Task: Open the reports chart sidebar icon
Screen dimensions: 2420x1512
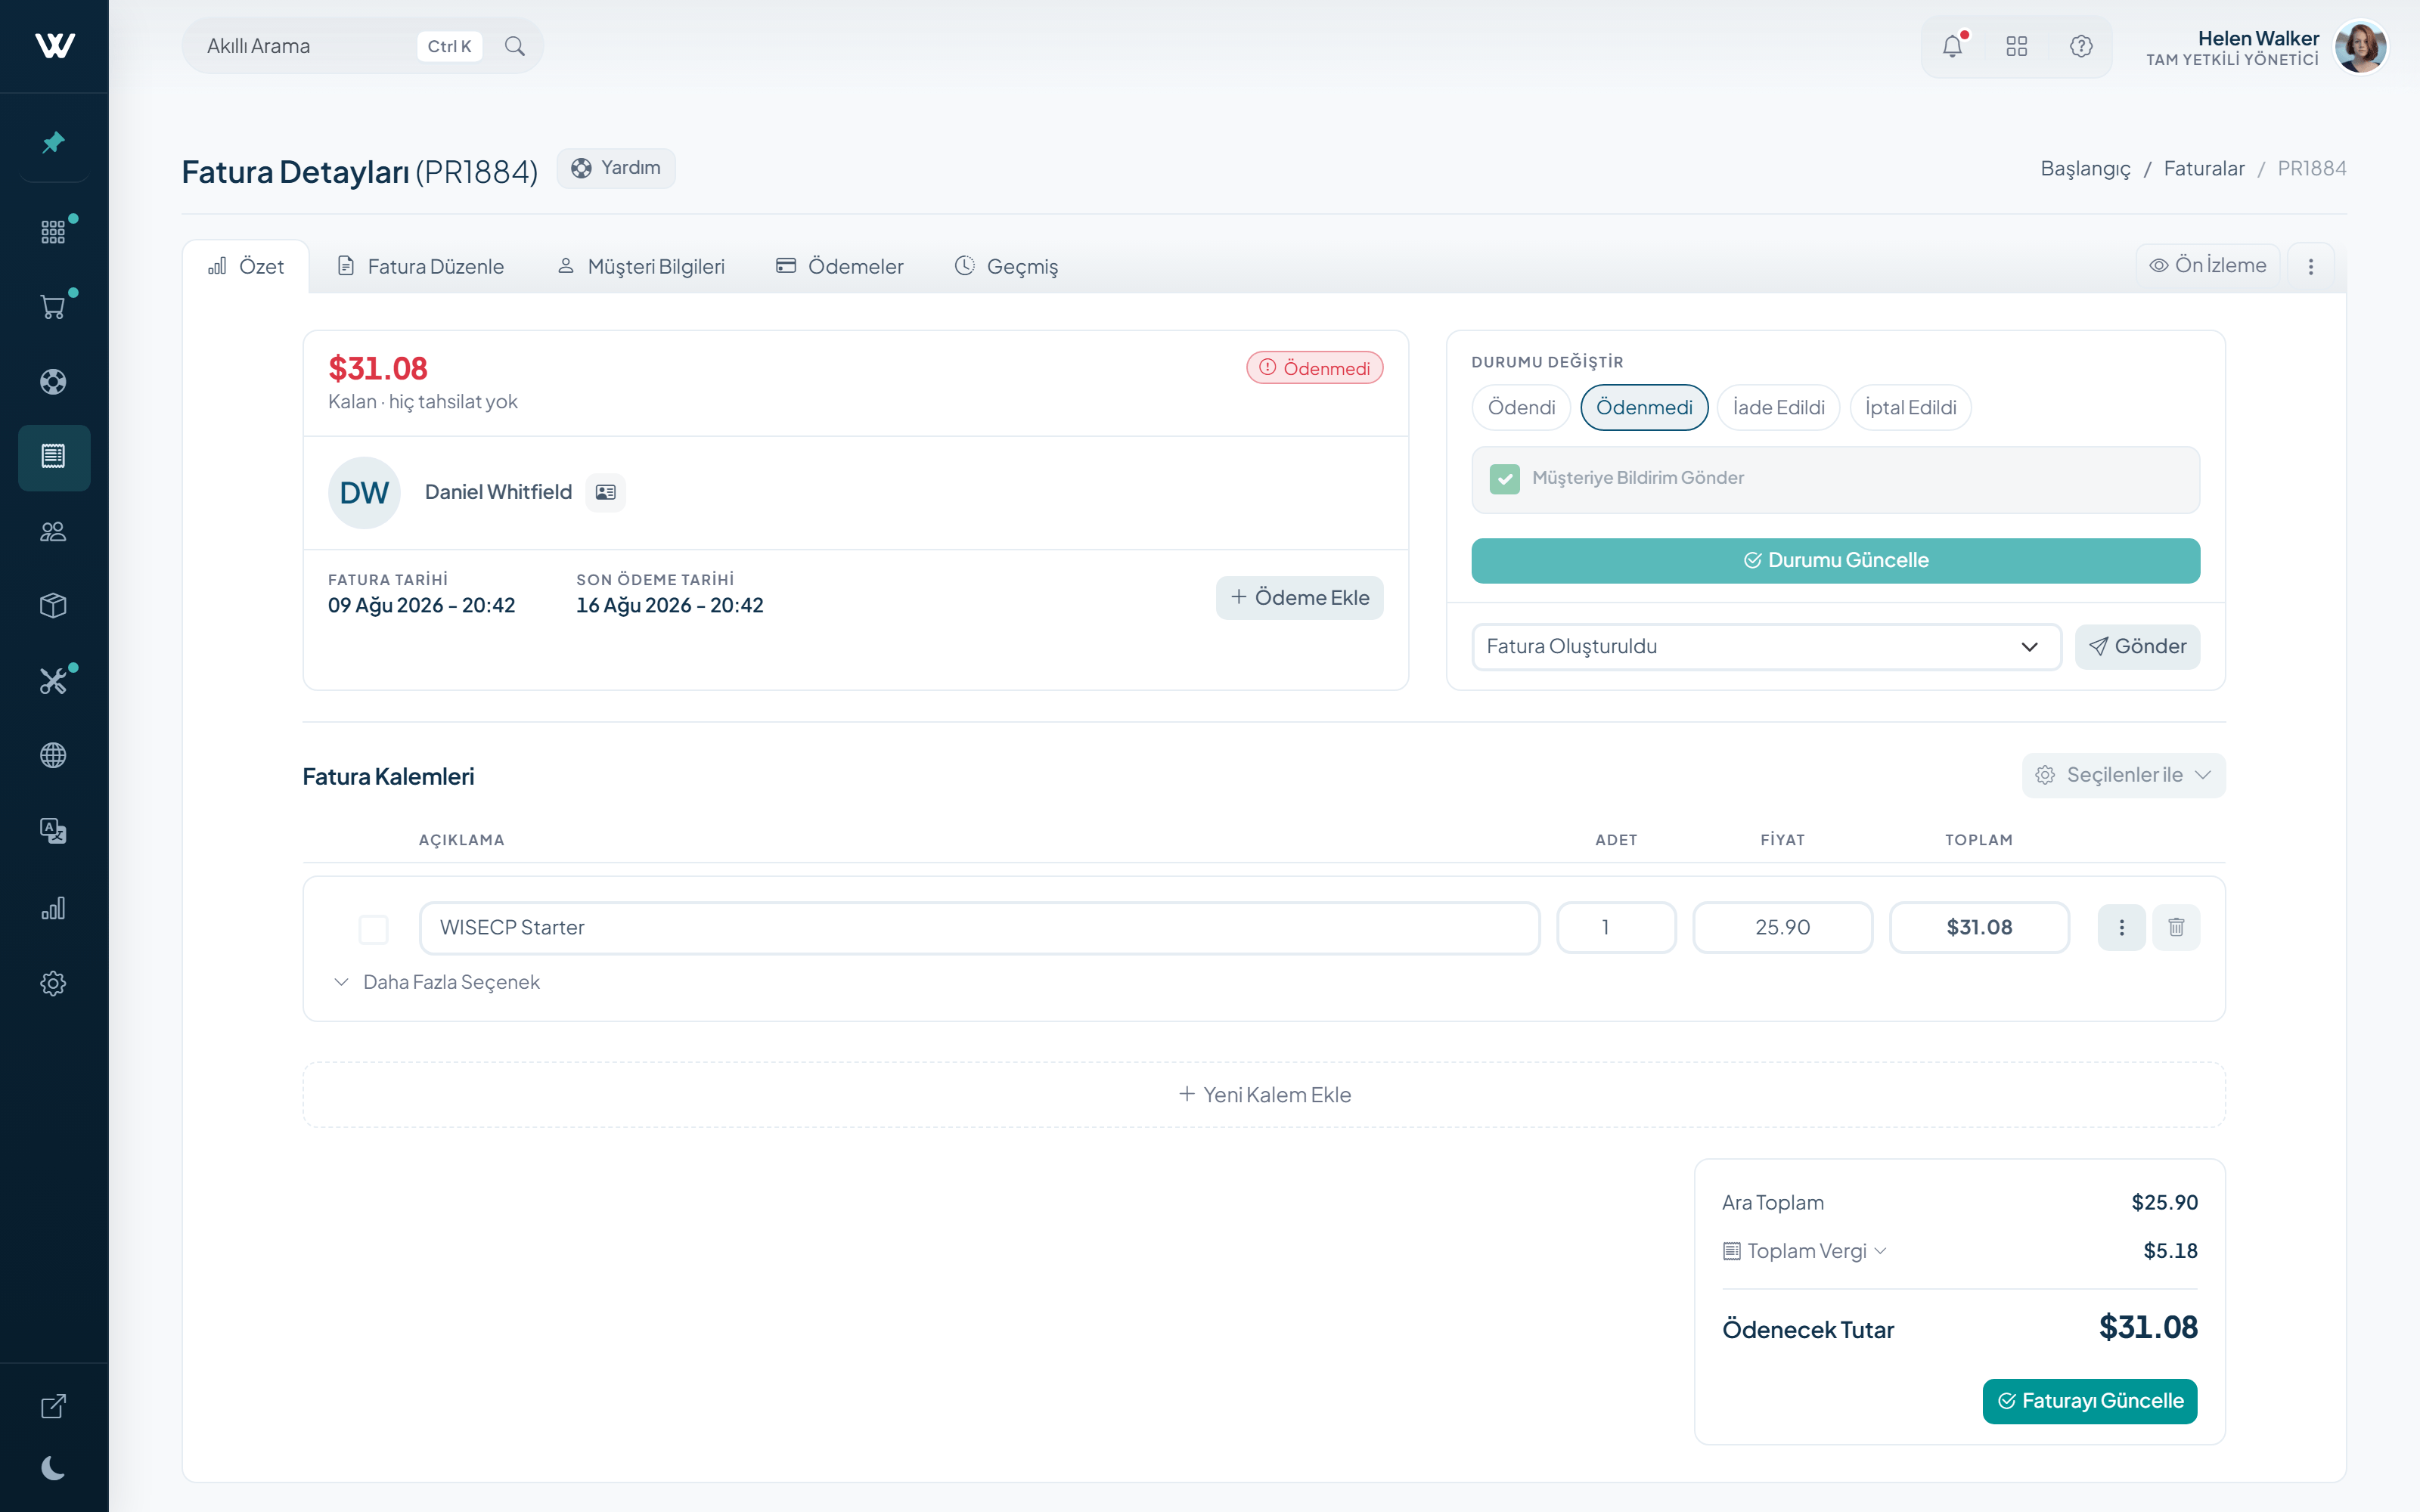Action: (x=54, y=908)
